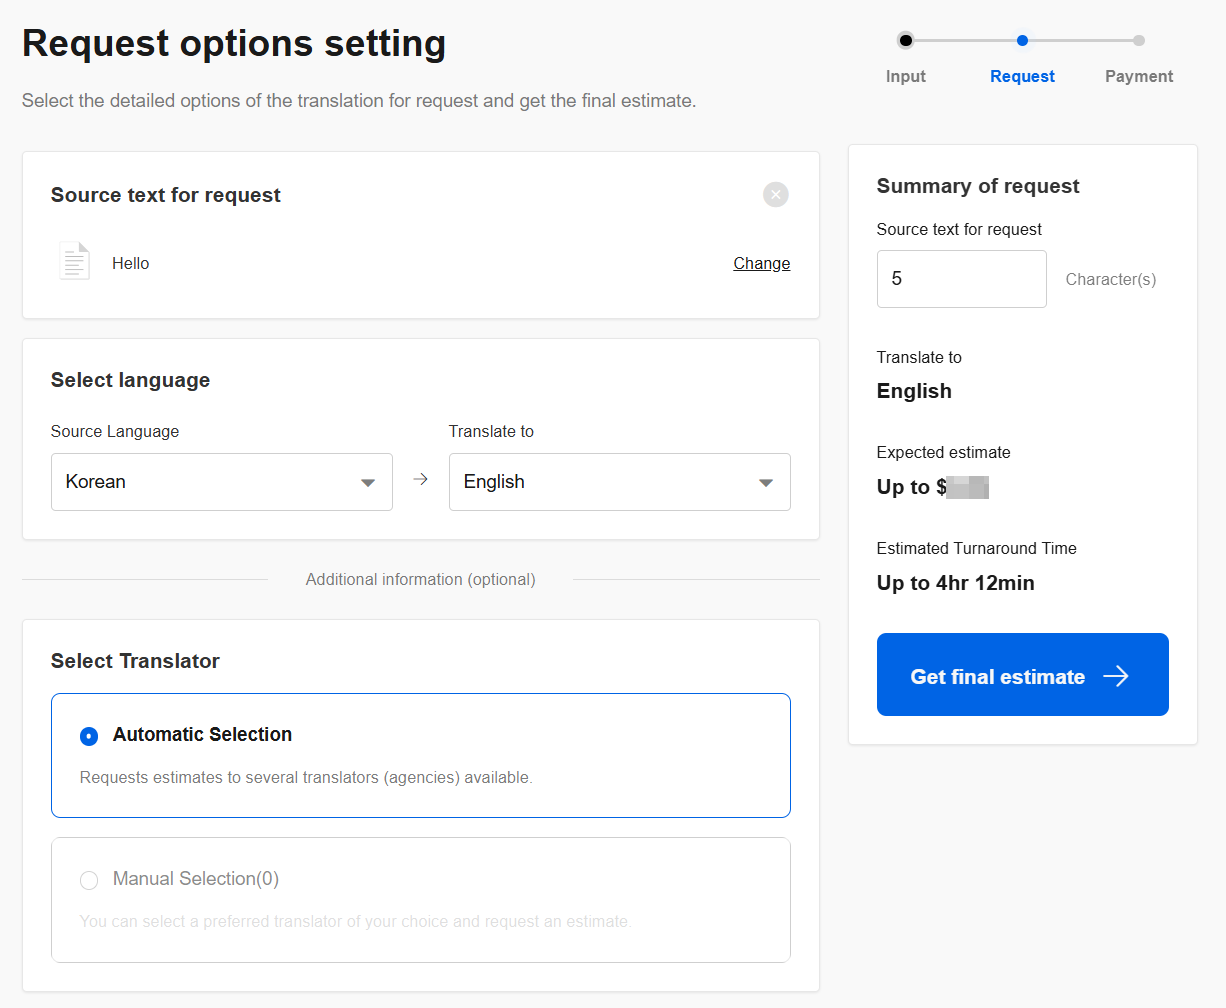This screenshot has width=1226, height=1008.
Task: Click the Get final estimate button
Action: [x=1023, y=674]
